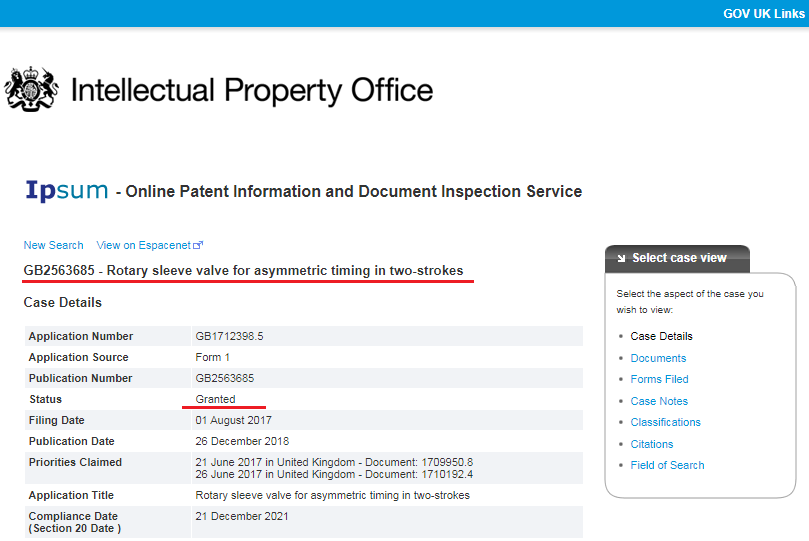Go to Forms Filed view
Image resolution: width=809 pixels, height=541 pixels.
point(659,379)
